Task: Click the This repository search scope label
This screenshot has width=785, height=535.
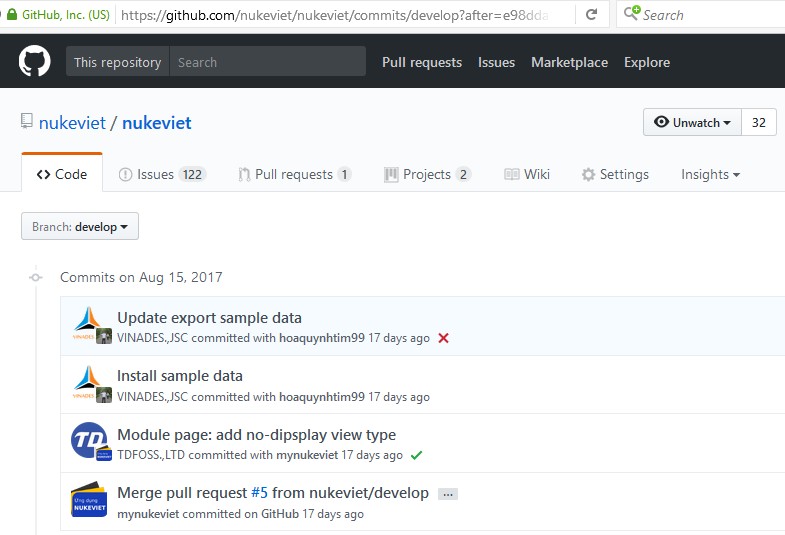Action: (x=118, y=62)
